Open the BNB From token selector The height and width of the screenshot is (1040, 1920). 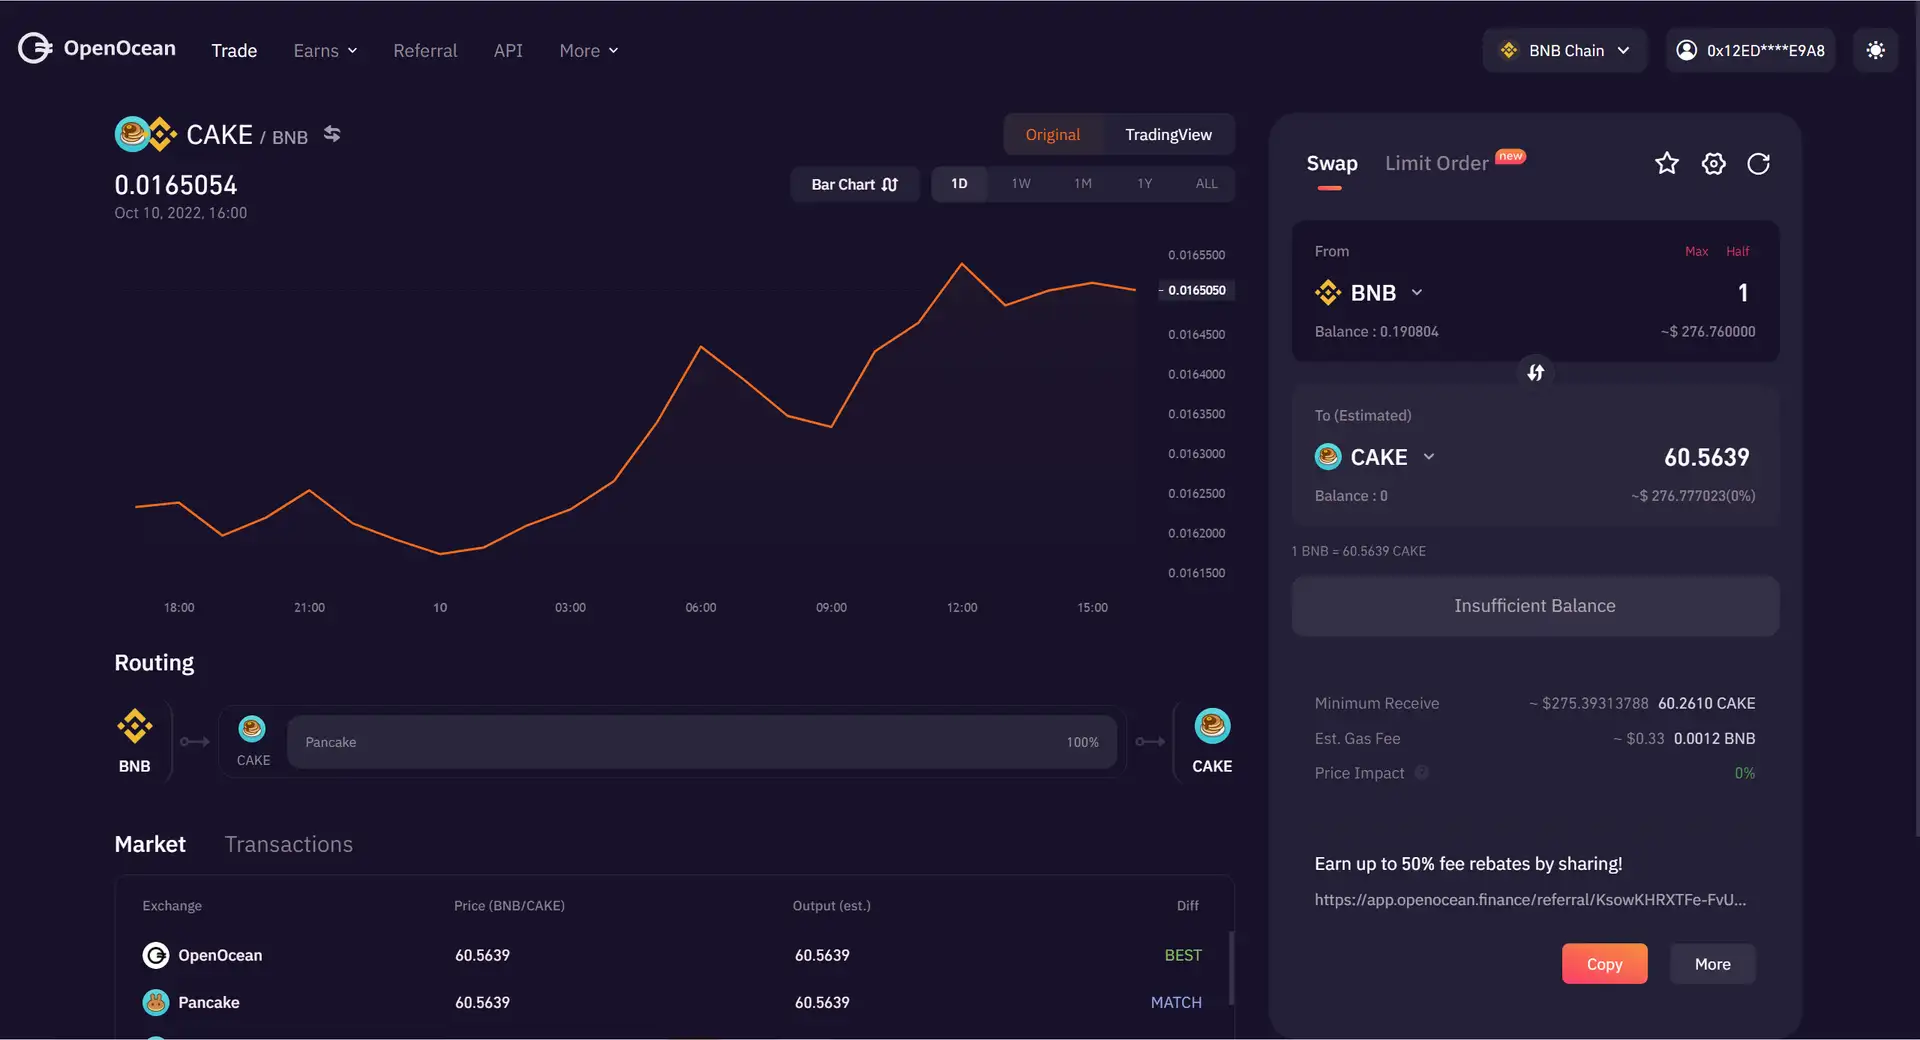point(1369,293)
